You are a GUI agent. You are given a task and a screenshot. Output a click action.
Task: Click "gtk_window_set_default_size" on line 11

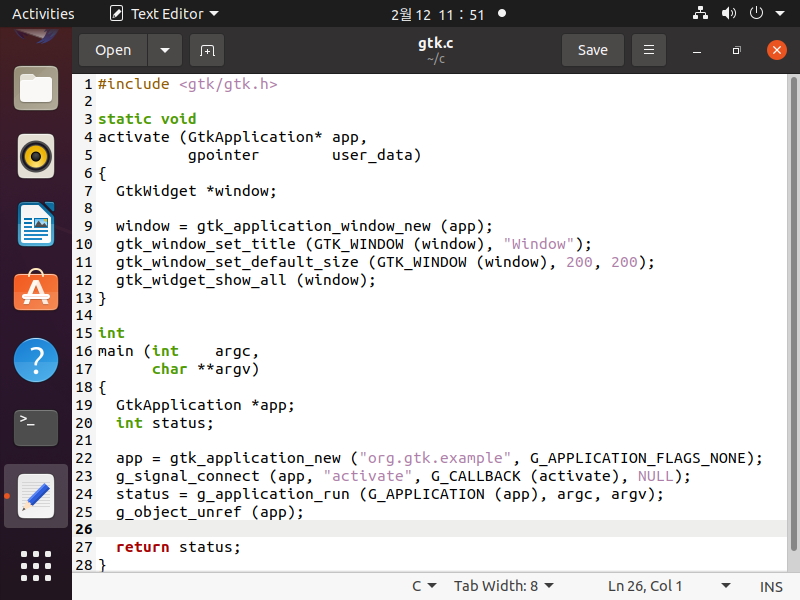click(237, 262)
